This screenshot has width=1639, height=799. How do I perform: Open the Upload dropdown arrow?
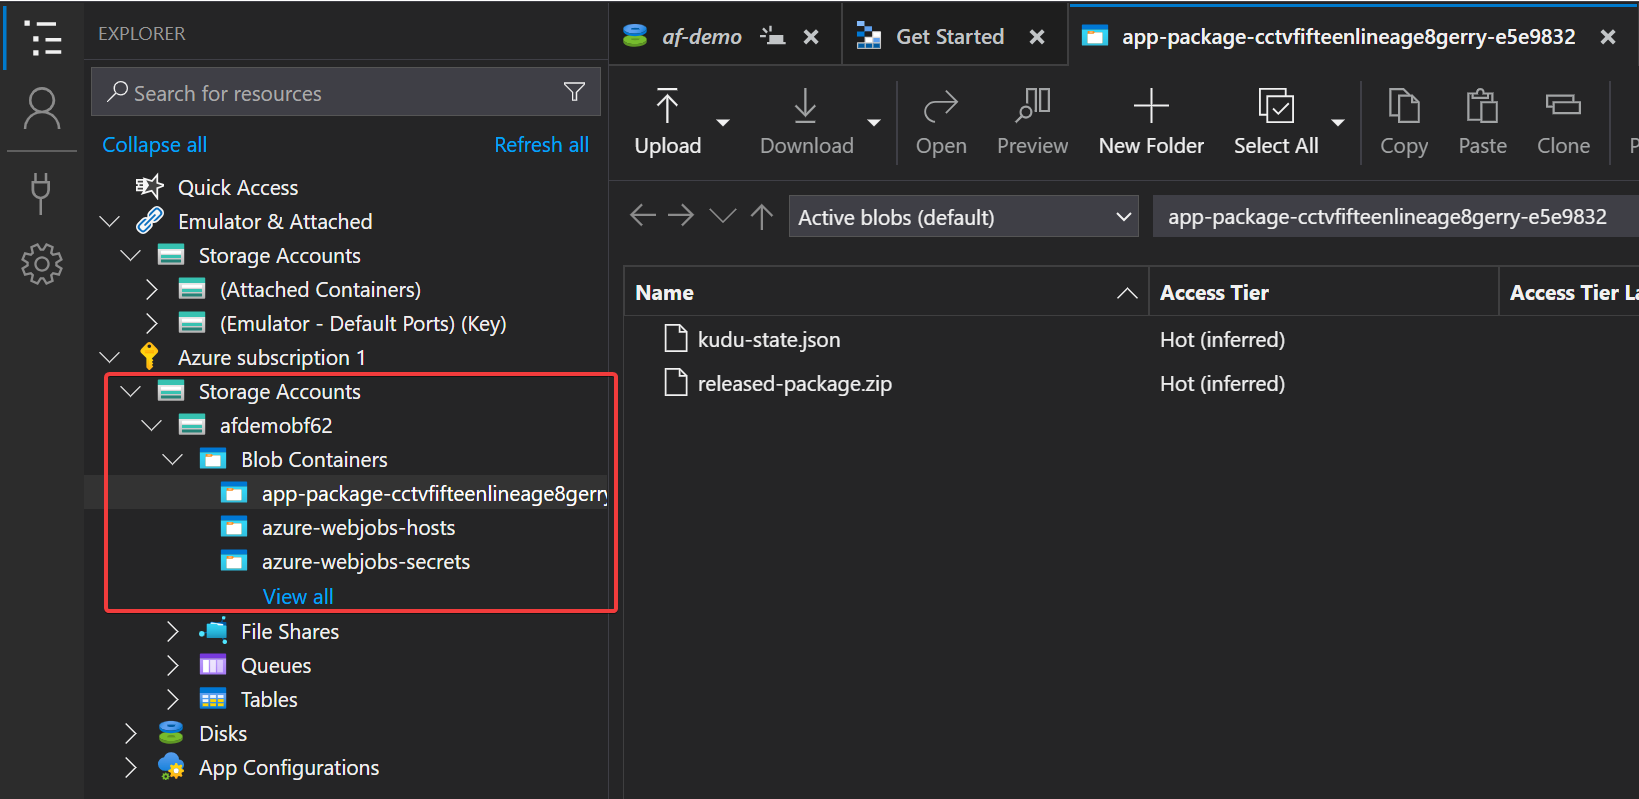(x=723, y=122)
